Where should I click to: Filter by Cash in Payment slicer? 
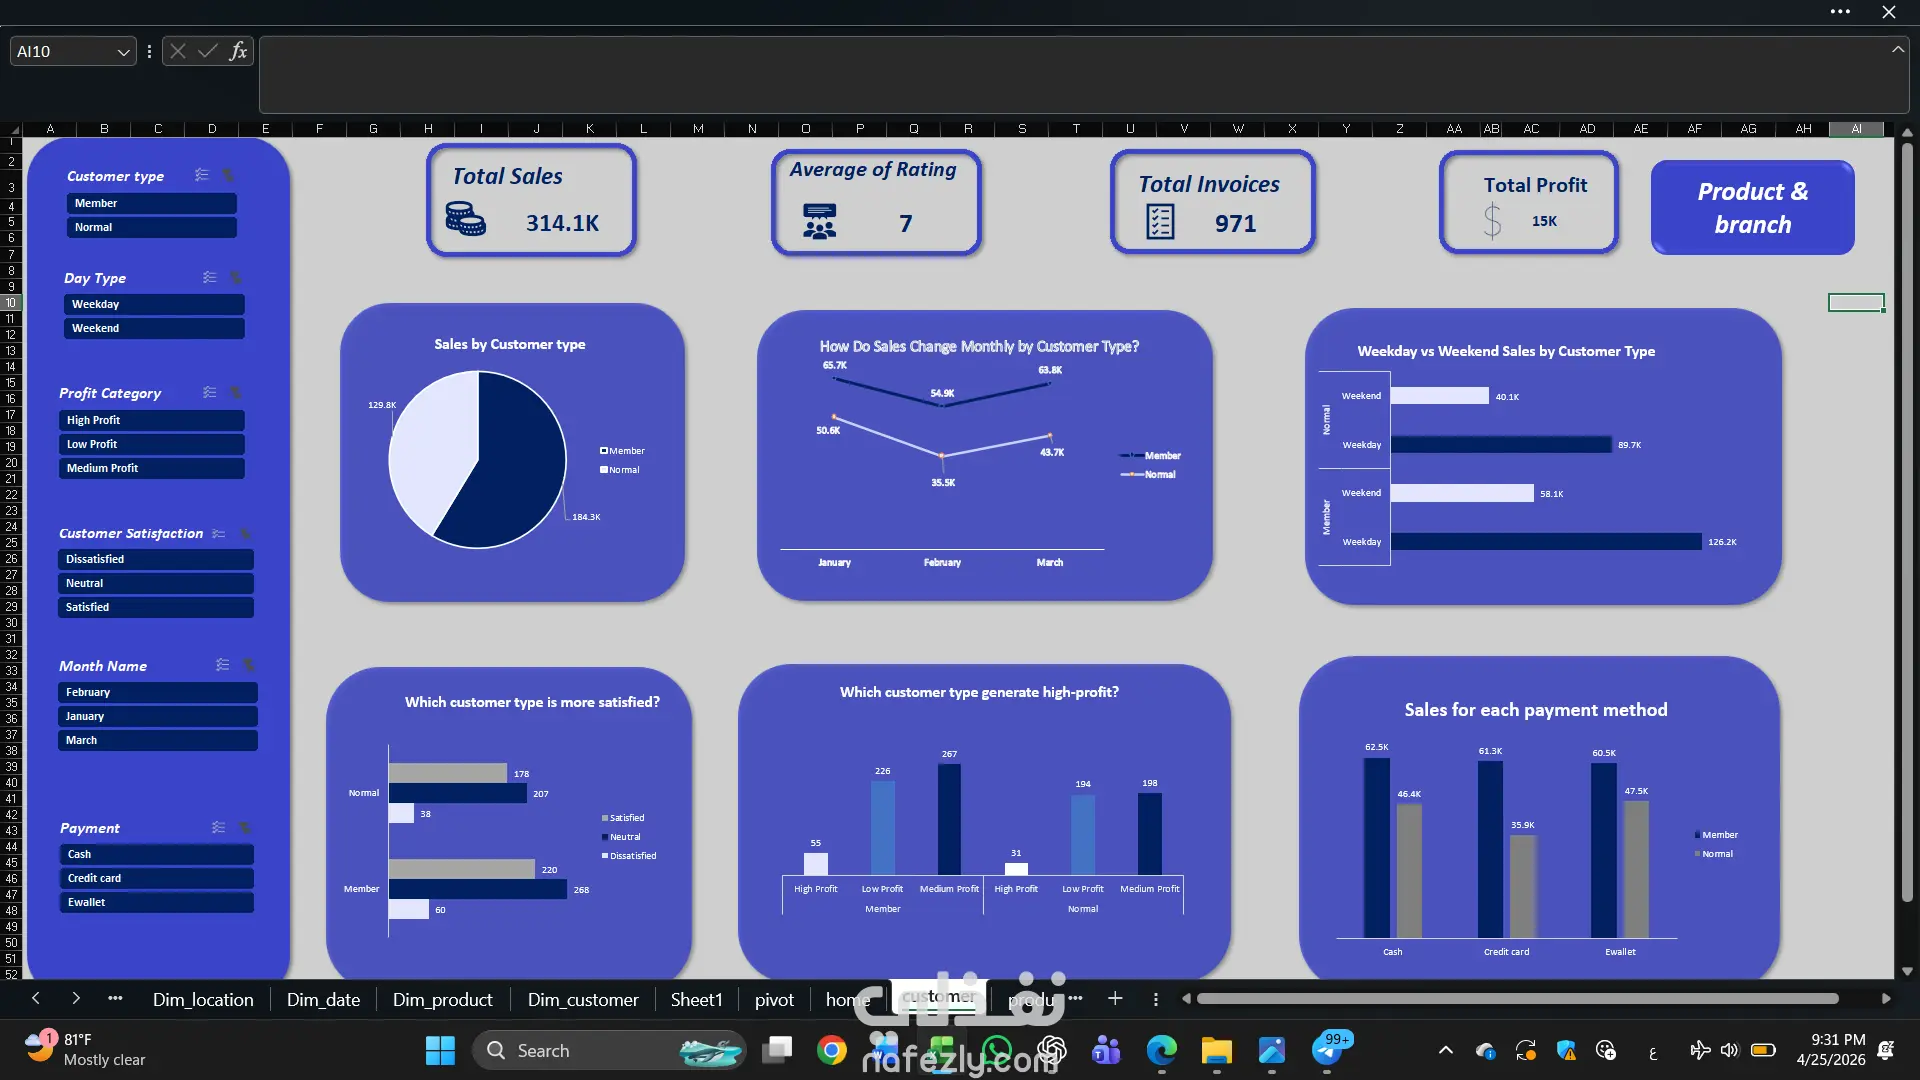pyautogui.click(x=156, y=854)
